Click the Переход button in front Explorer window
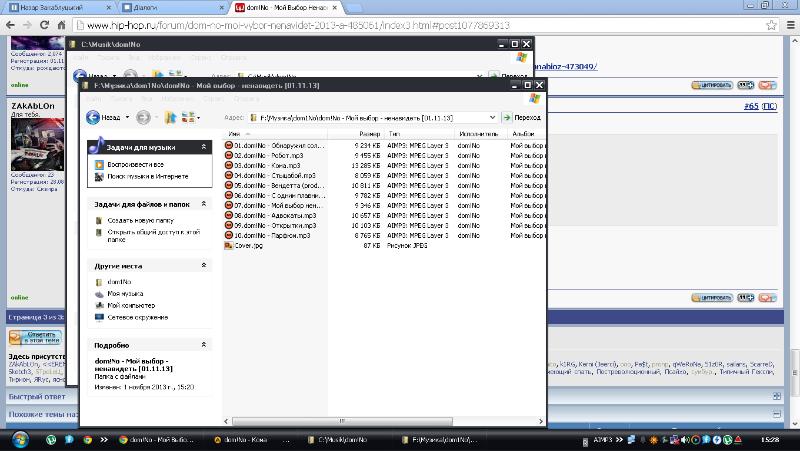The image size is (800, 451). click(521, 117)
